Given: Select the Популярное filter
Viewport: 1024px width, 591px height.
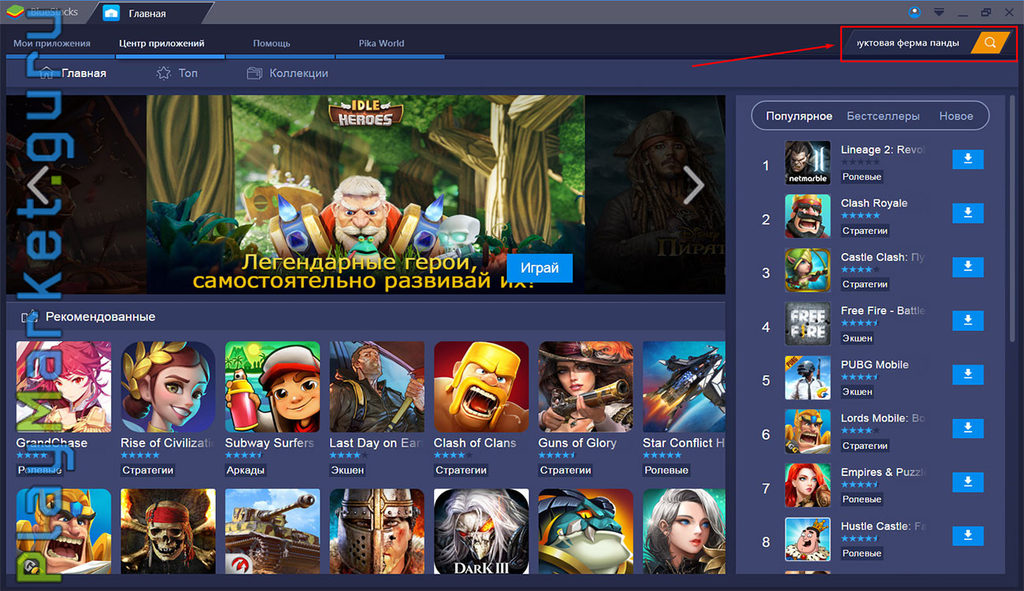Looking at the screenshot, I should pyautogui.click(x=799, y=116).
